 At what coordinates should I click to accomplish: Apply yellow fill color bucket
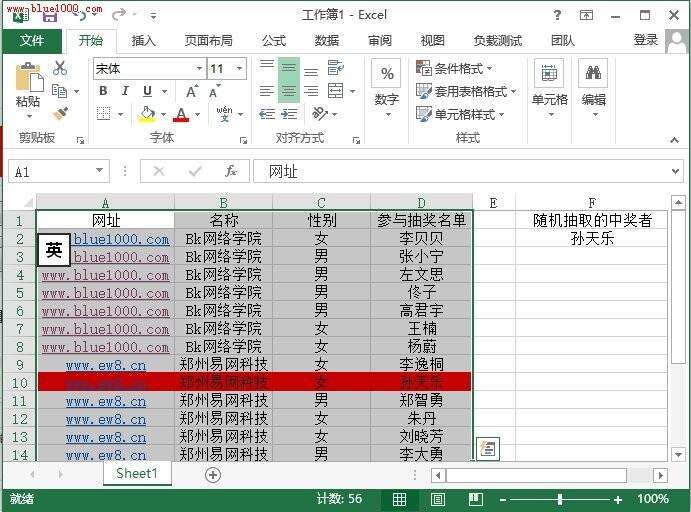pos(147,114)
